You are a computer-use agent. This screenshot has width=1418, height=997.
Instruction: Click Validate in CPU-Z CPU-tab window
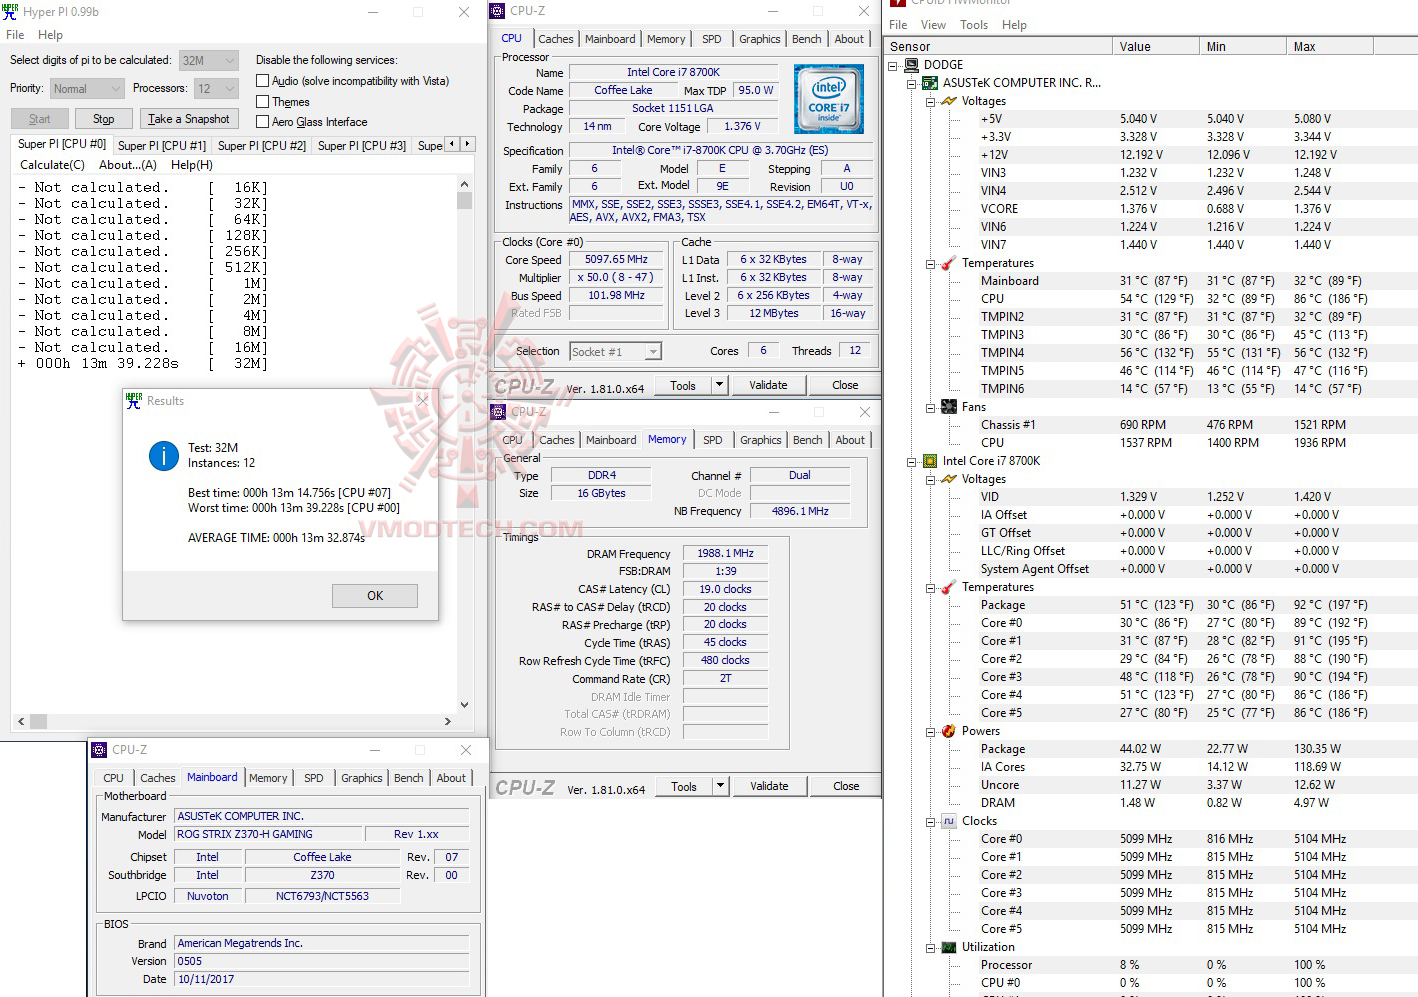click(x=768, y=385)
